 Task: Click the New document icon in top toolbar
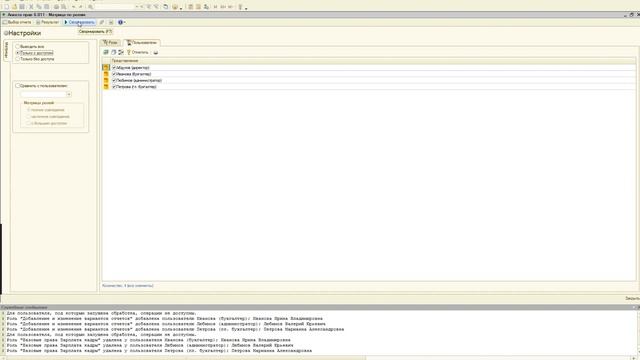coord(7,7)
